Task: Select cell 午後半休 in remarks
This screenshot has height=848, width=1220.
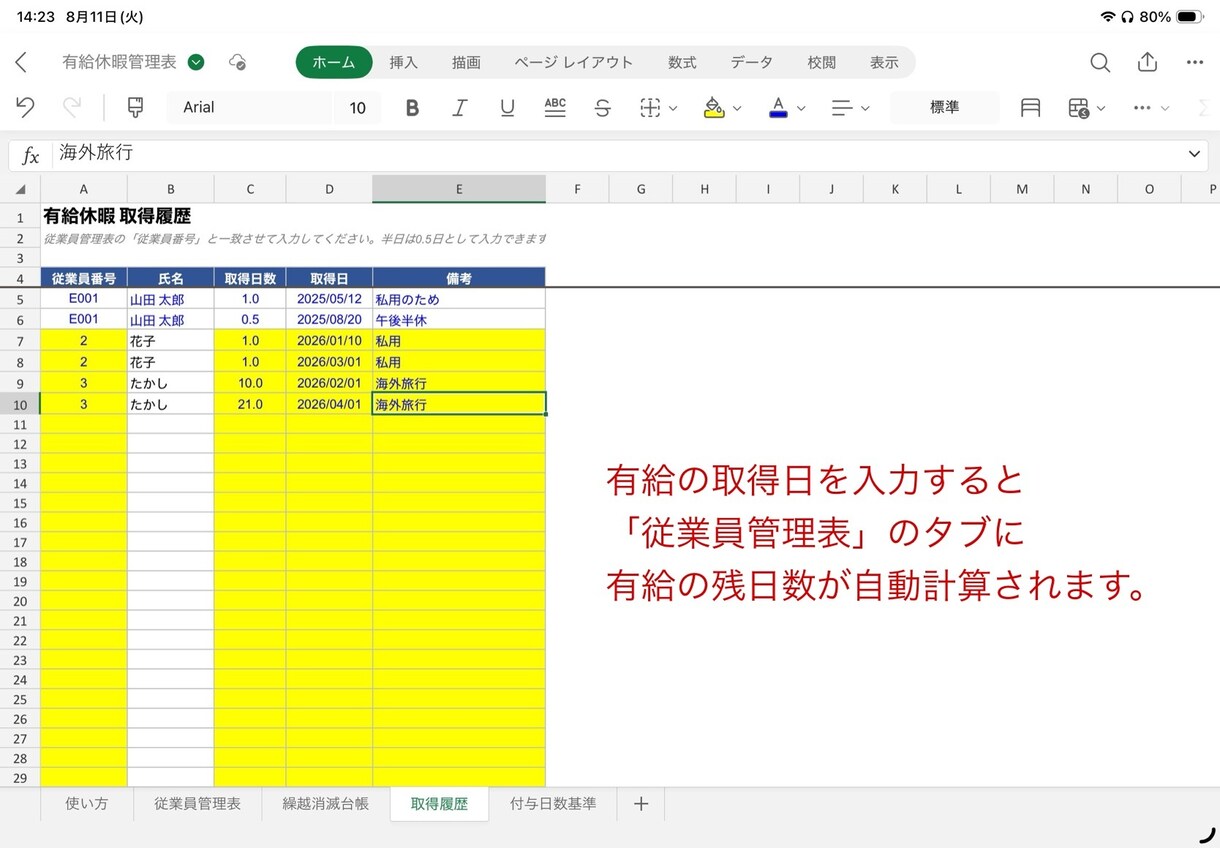Action: pos(459,320)
